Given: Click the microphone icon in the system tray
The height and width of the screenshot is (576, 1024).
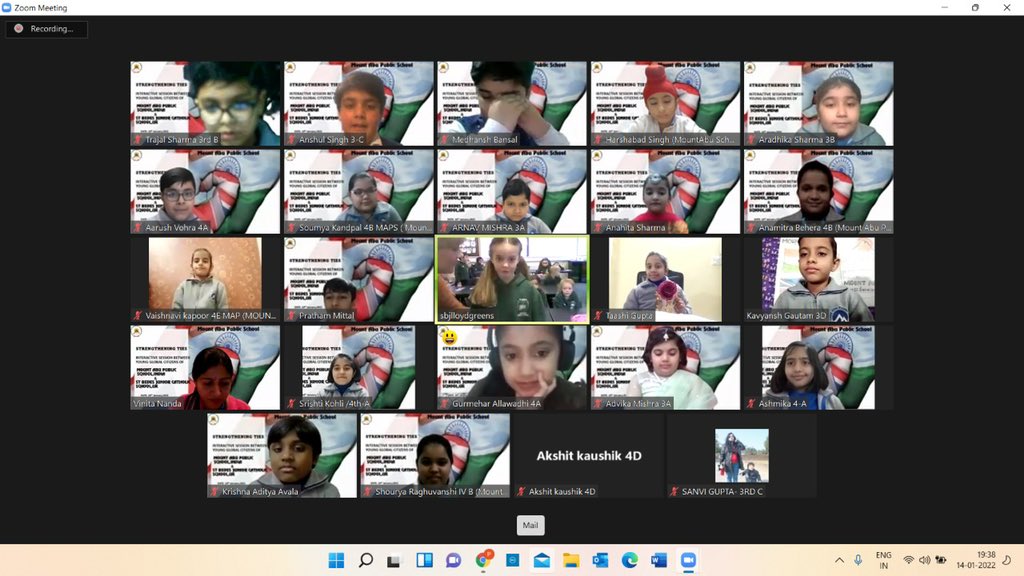Looking at the screenshot, I should coord(858,560).
